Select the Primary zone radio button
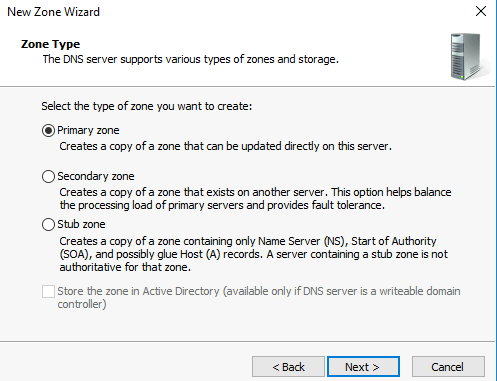 [x=48, y=130]
